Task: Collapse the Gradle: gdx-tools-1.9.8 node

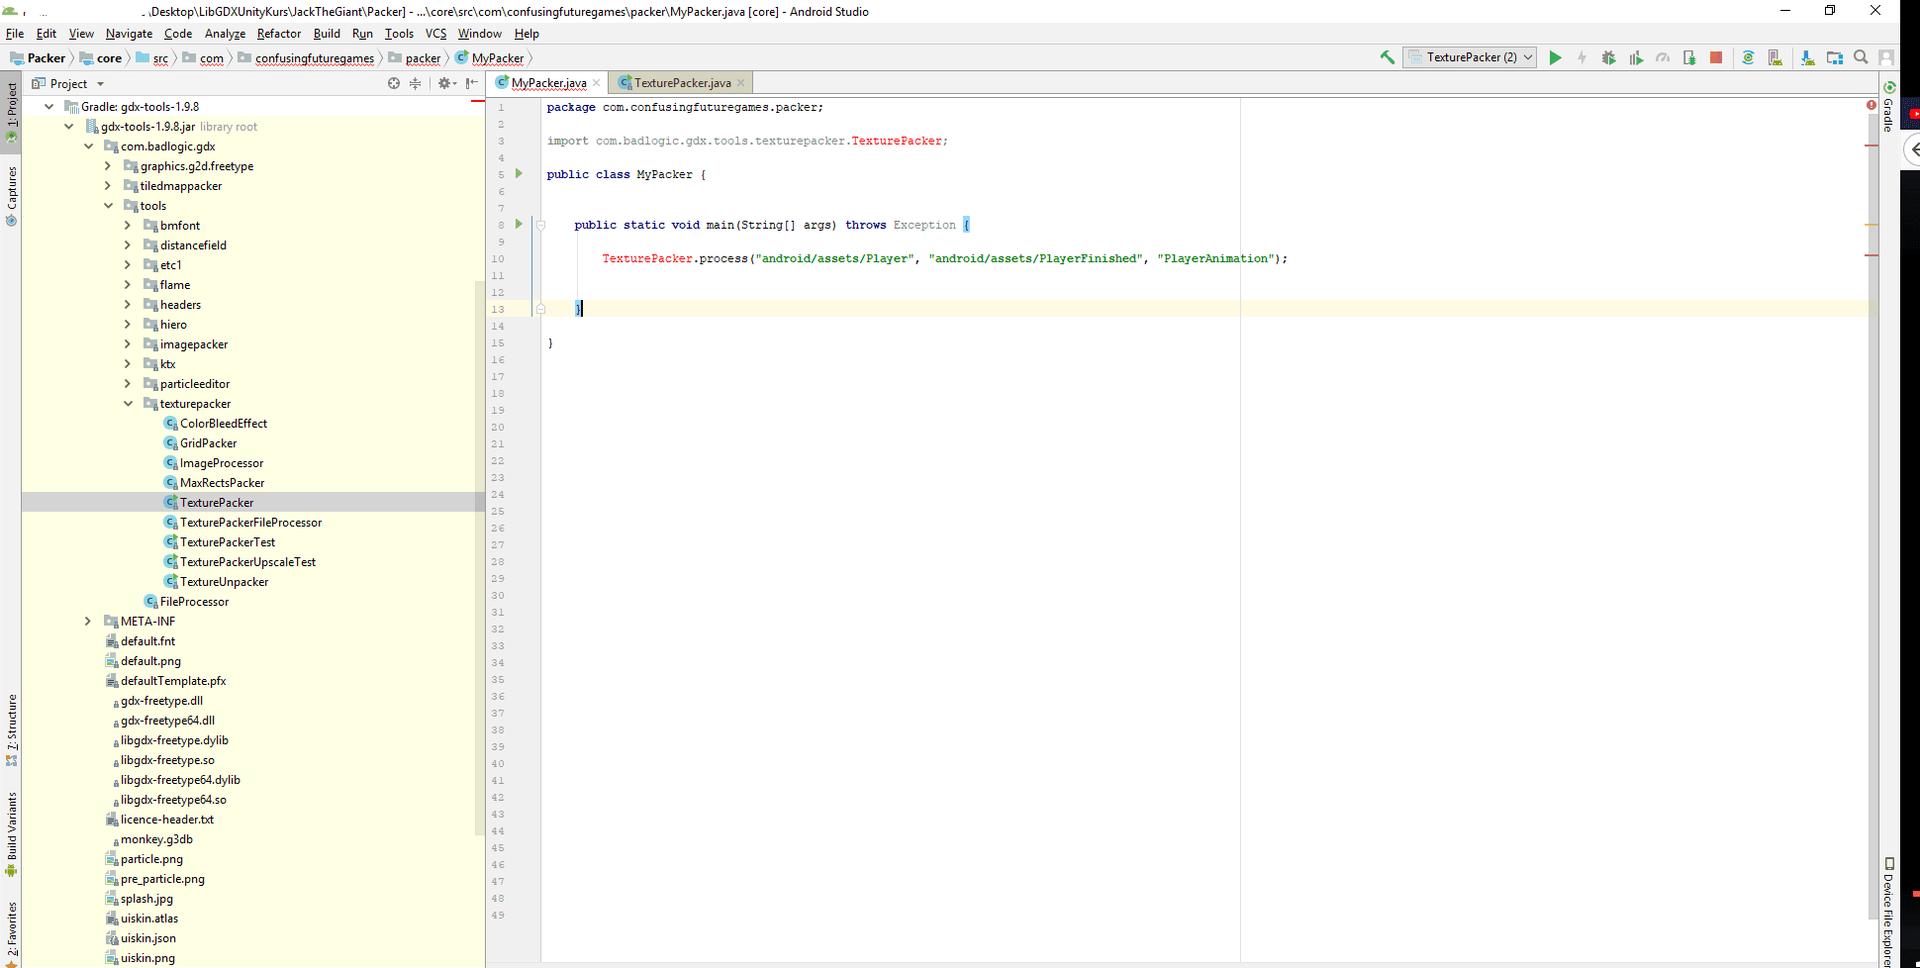Action: pyautogui.click(x=49, y=107)
